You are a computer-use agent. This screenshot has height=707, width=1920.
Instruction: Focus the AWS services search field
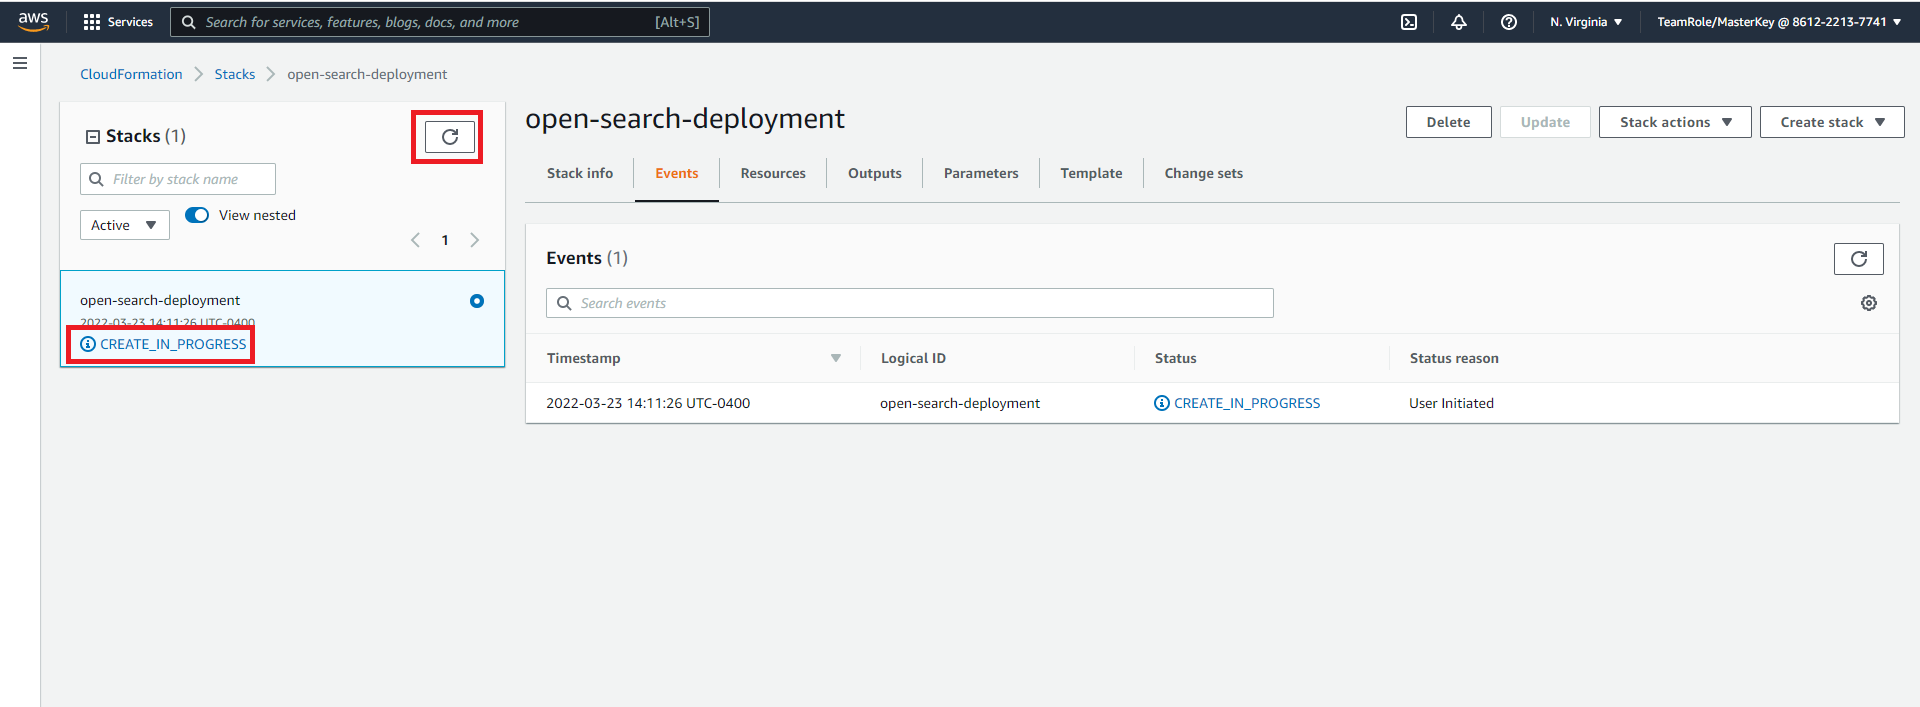pyautogui.click(x=440, y=22)
